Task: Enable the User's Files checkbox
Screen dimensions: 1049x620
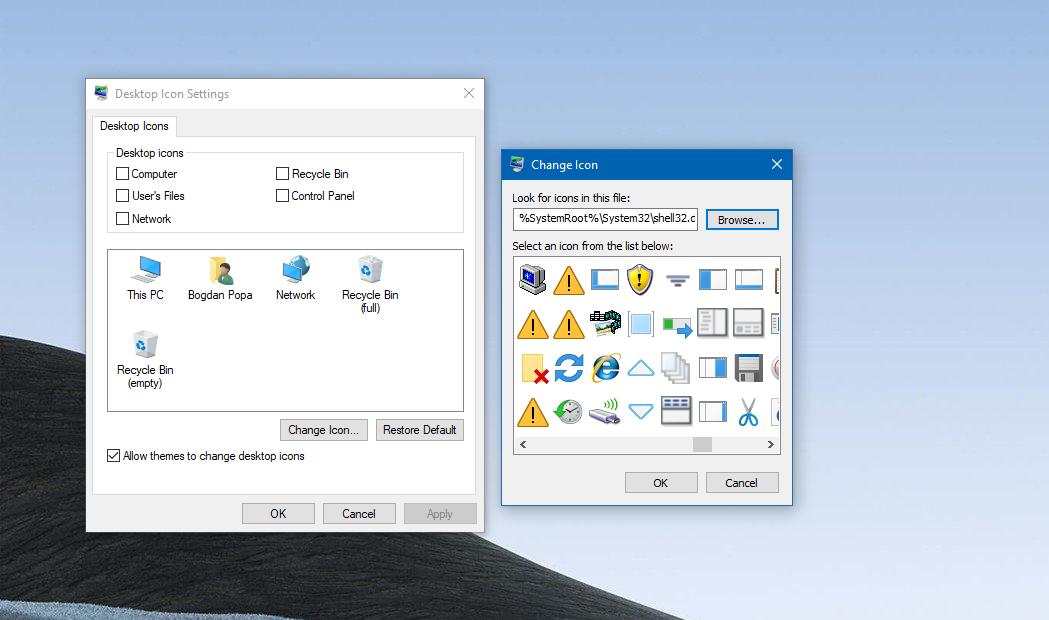Action: pyautogui.click(x=122, y=196)
